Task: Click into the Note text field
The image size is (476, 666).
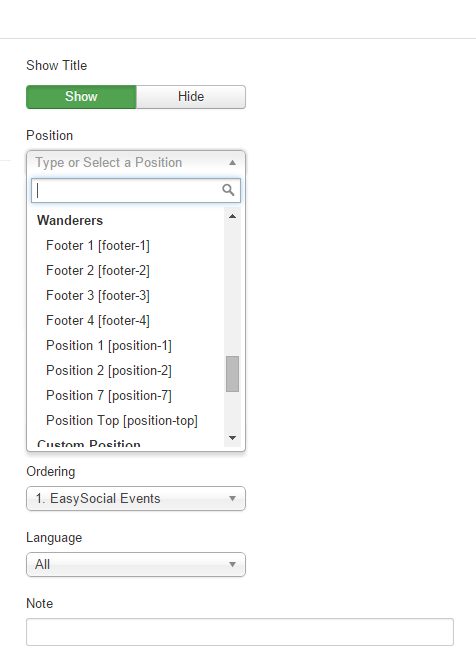Action: click(x=240, y=632)
